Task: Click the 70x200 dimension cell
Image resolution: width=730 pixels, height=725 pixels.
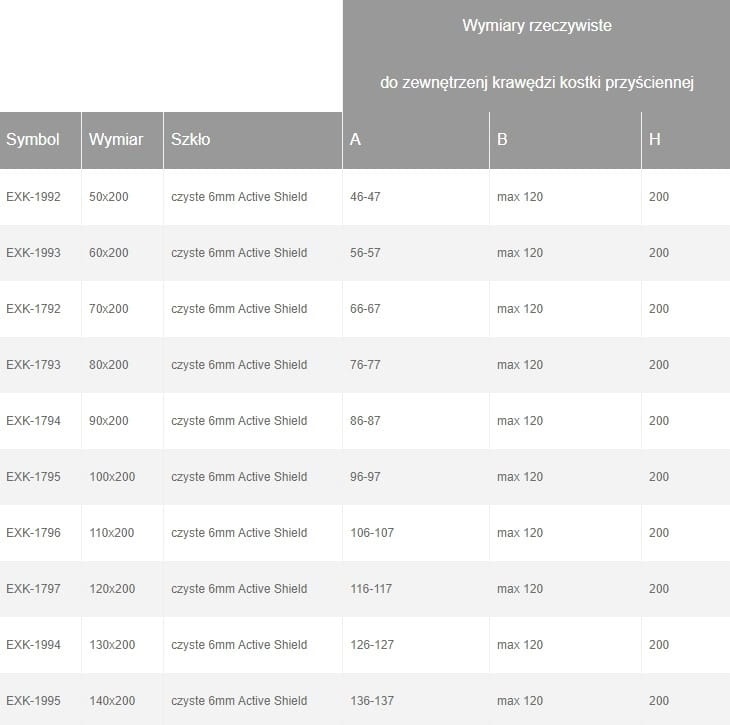Action: coord(109,309)
